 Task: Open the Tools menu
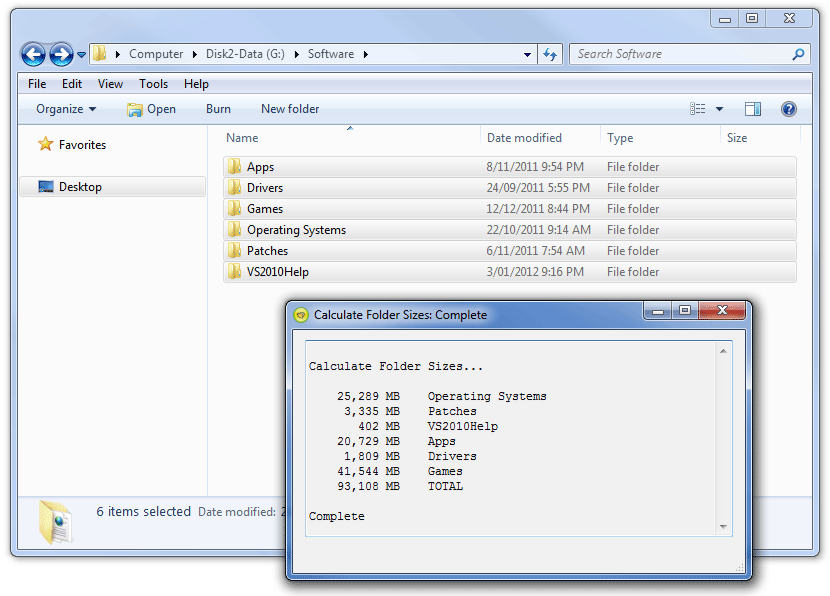(153, 84)
